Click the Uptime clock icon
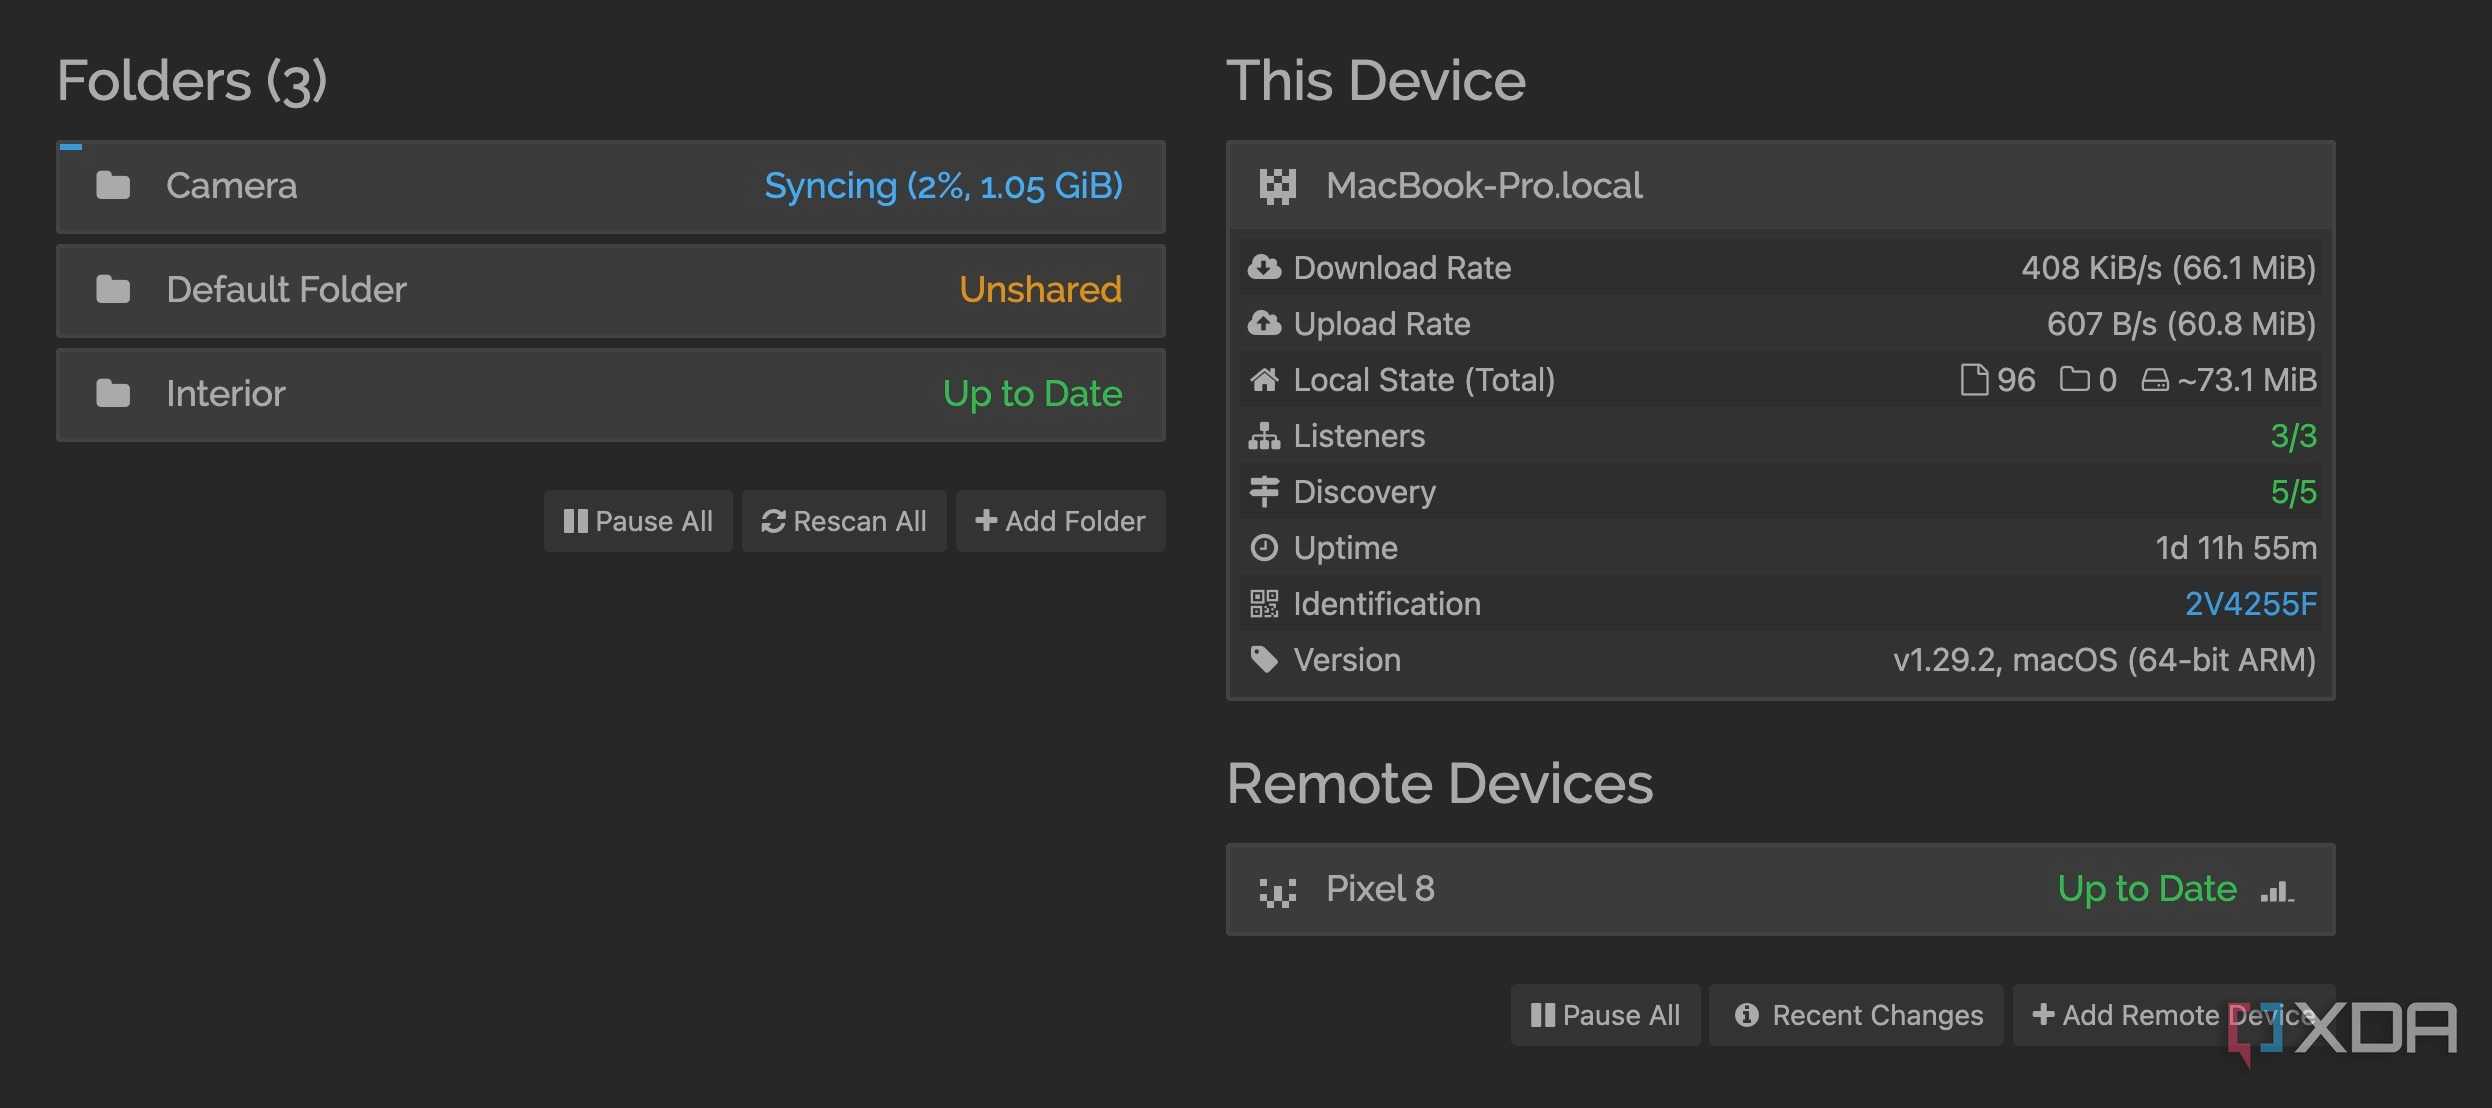 click(x=1264, y=547)
